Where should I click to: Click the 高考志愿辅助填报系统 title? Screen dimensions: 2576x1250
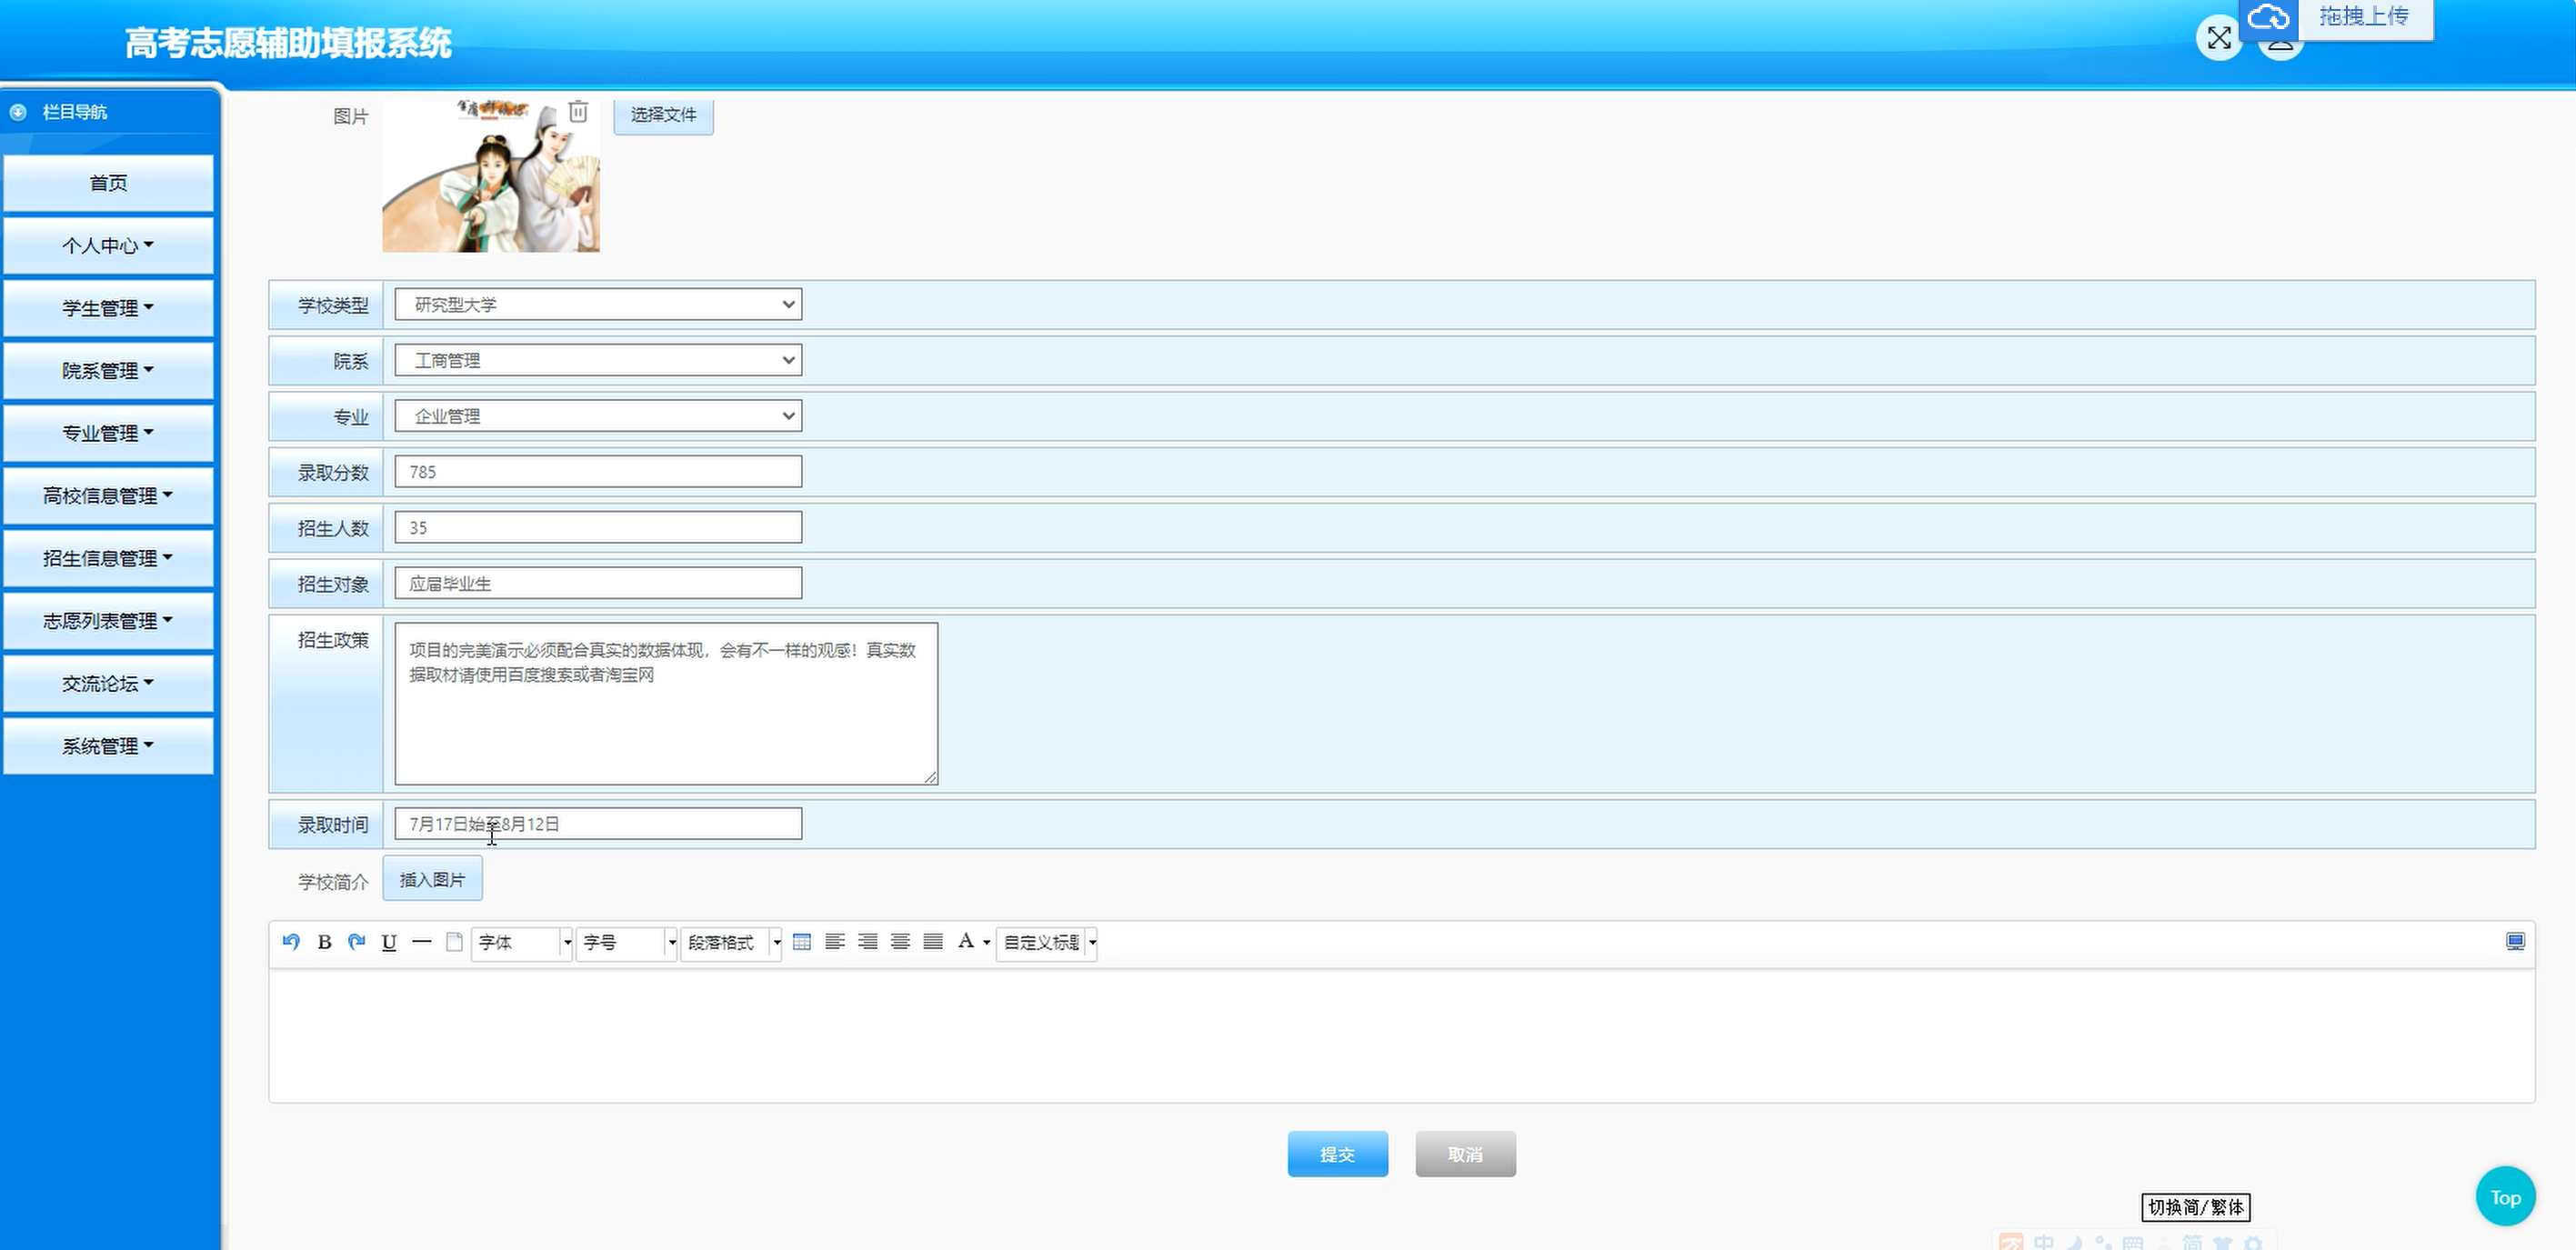288,43
